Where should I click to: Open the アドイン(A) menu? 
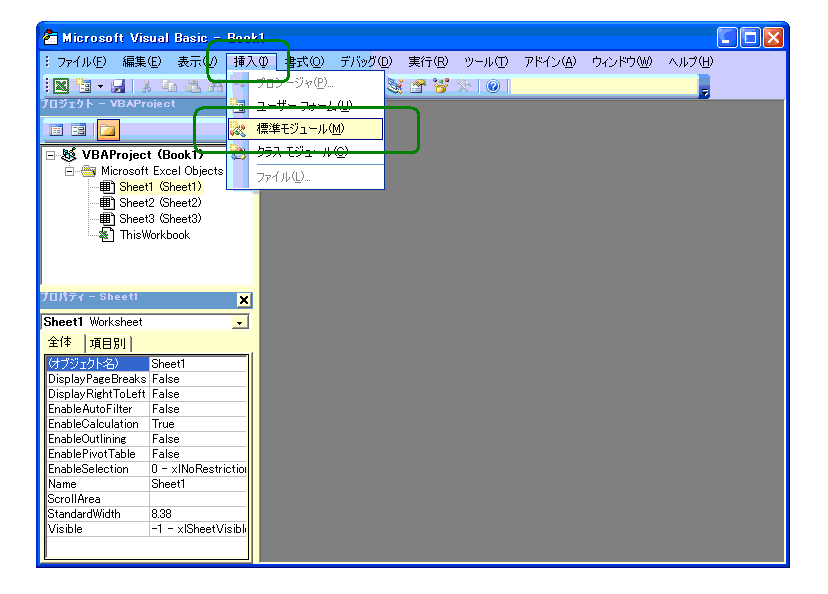tap(550, 62)
